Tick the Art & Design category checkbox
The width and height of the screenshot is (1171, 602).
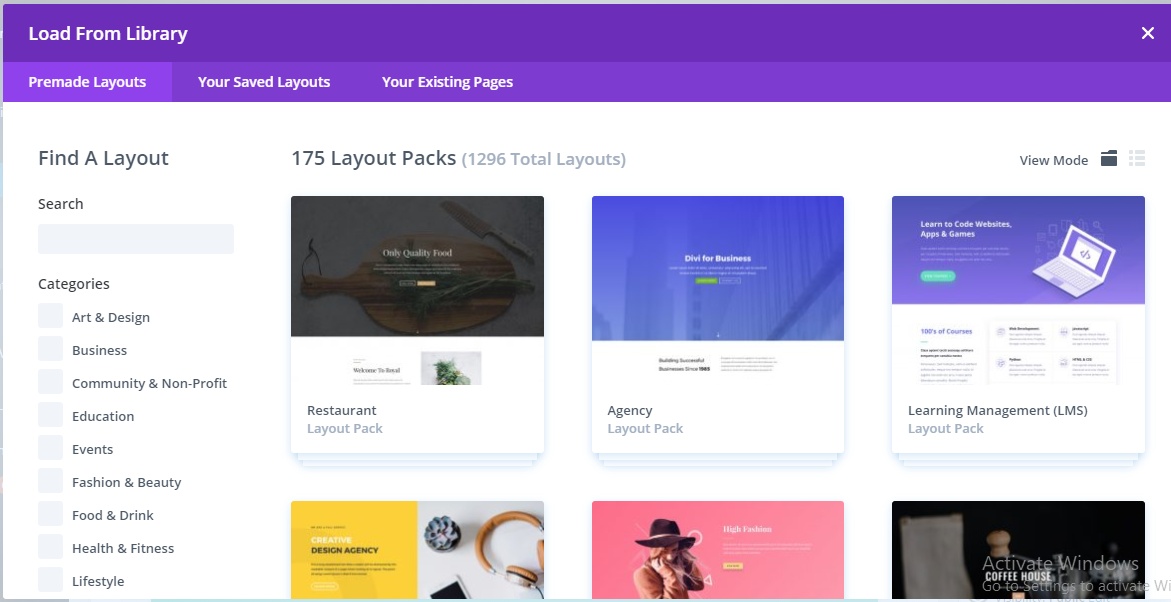[51, 316]
